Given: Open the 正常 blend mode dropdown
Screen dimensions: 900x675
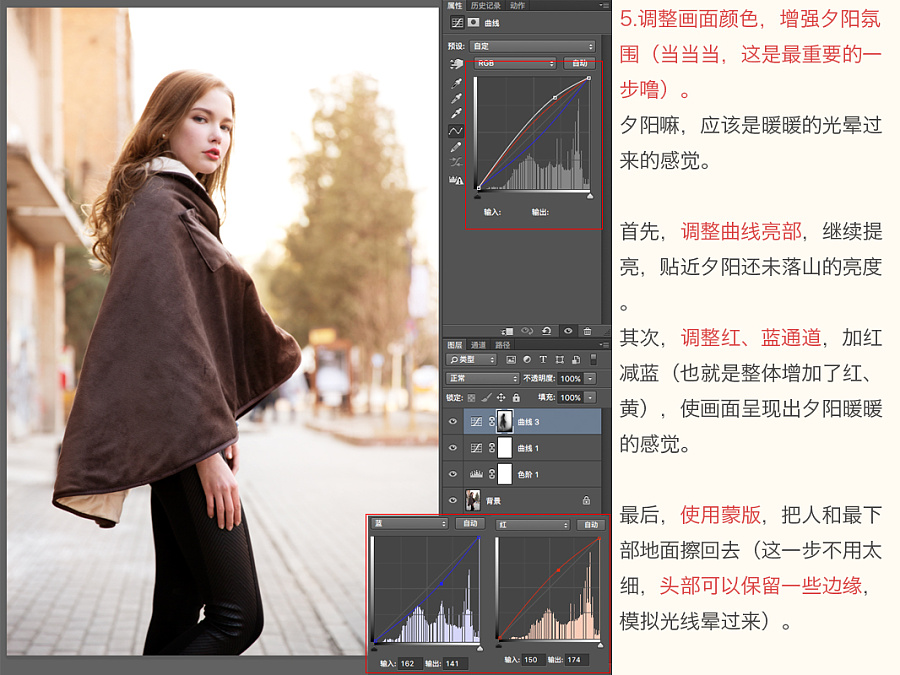Looking at the screenshot, I should (482, 379).
